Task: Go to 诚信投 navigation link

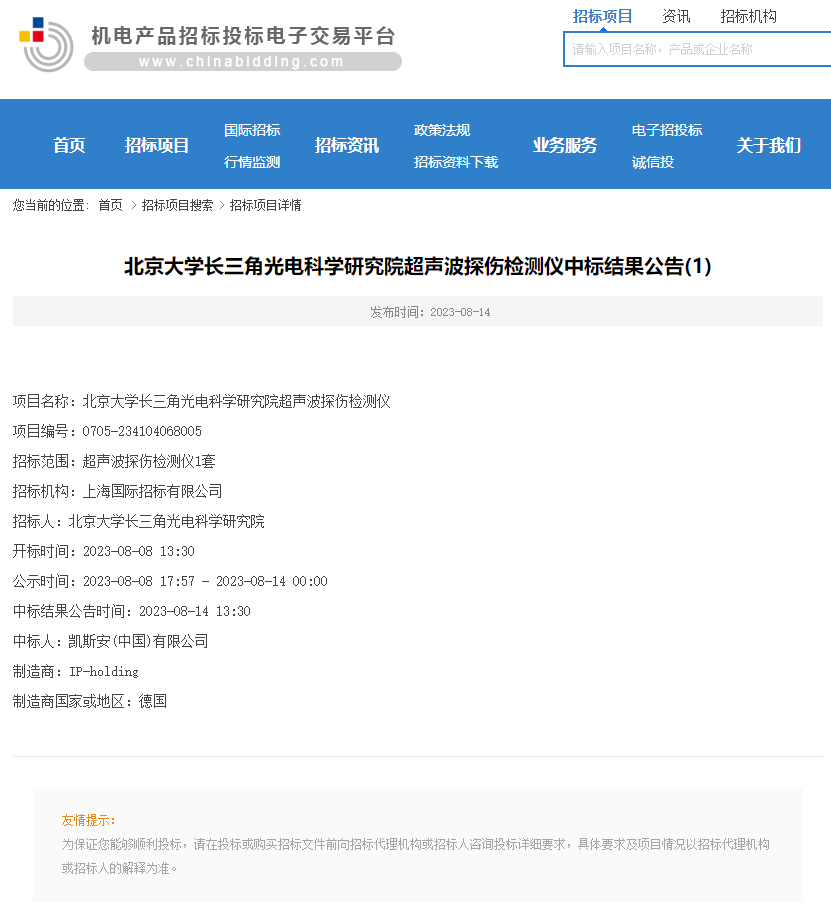Action: click(x=653, y=162)
